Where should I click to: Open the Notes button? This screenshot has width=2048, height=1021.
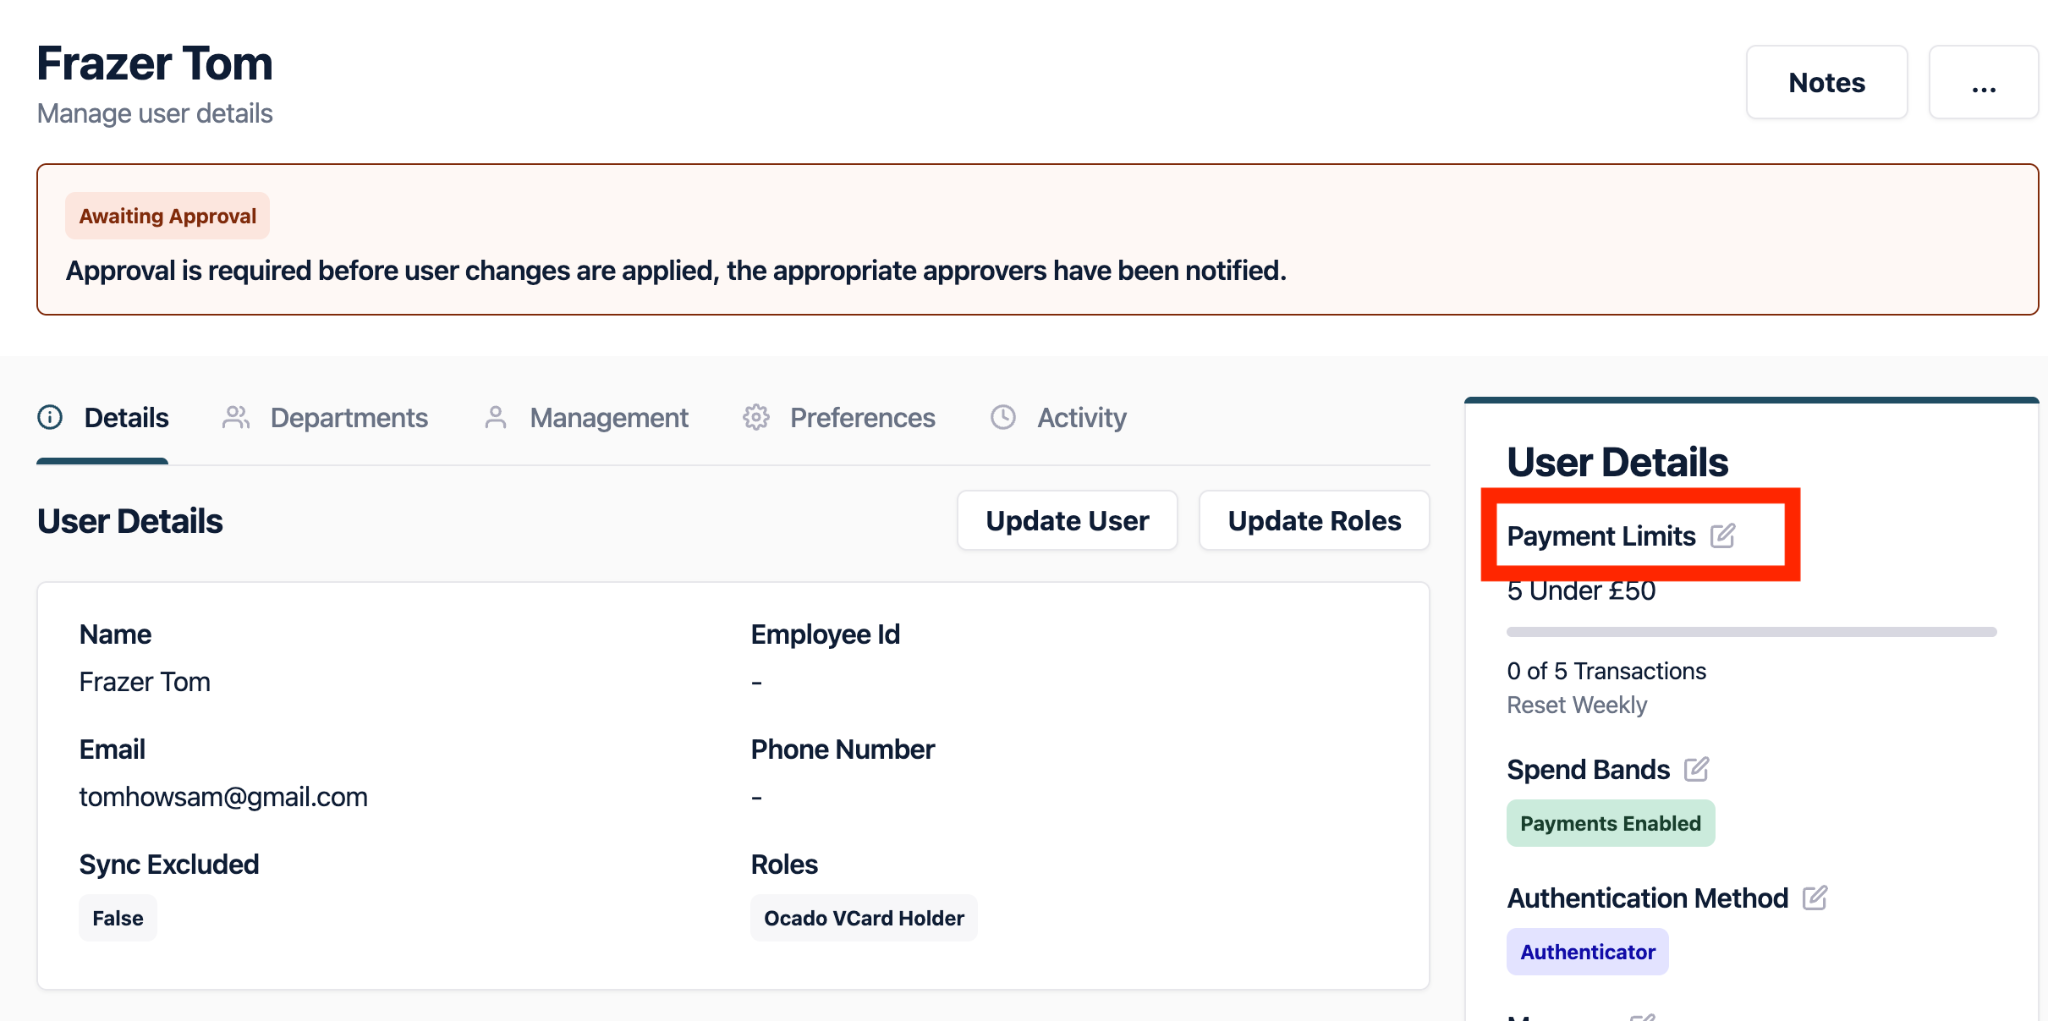pos(1826,83)
